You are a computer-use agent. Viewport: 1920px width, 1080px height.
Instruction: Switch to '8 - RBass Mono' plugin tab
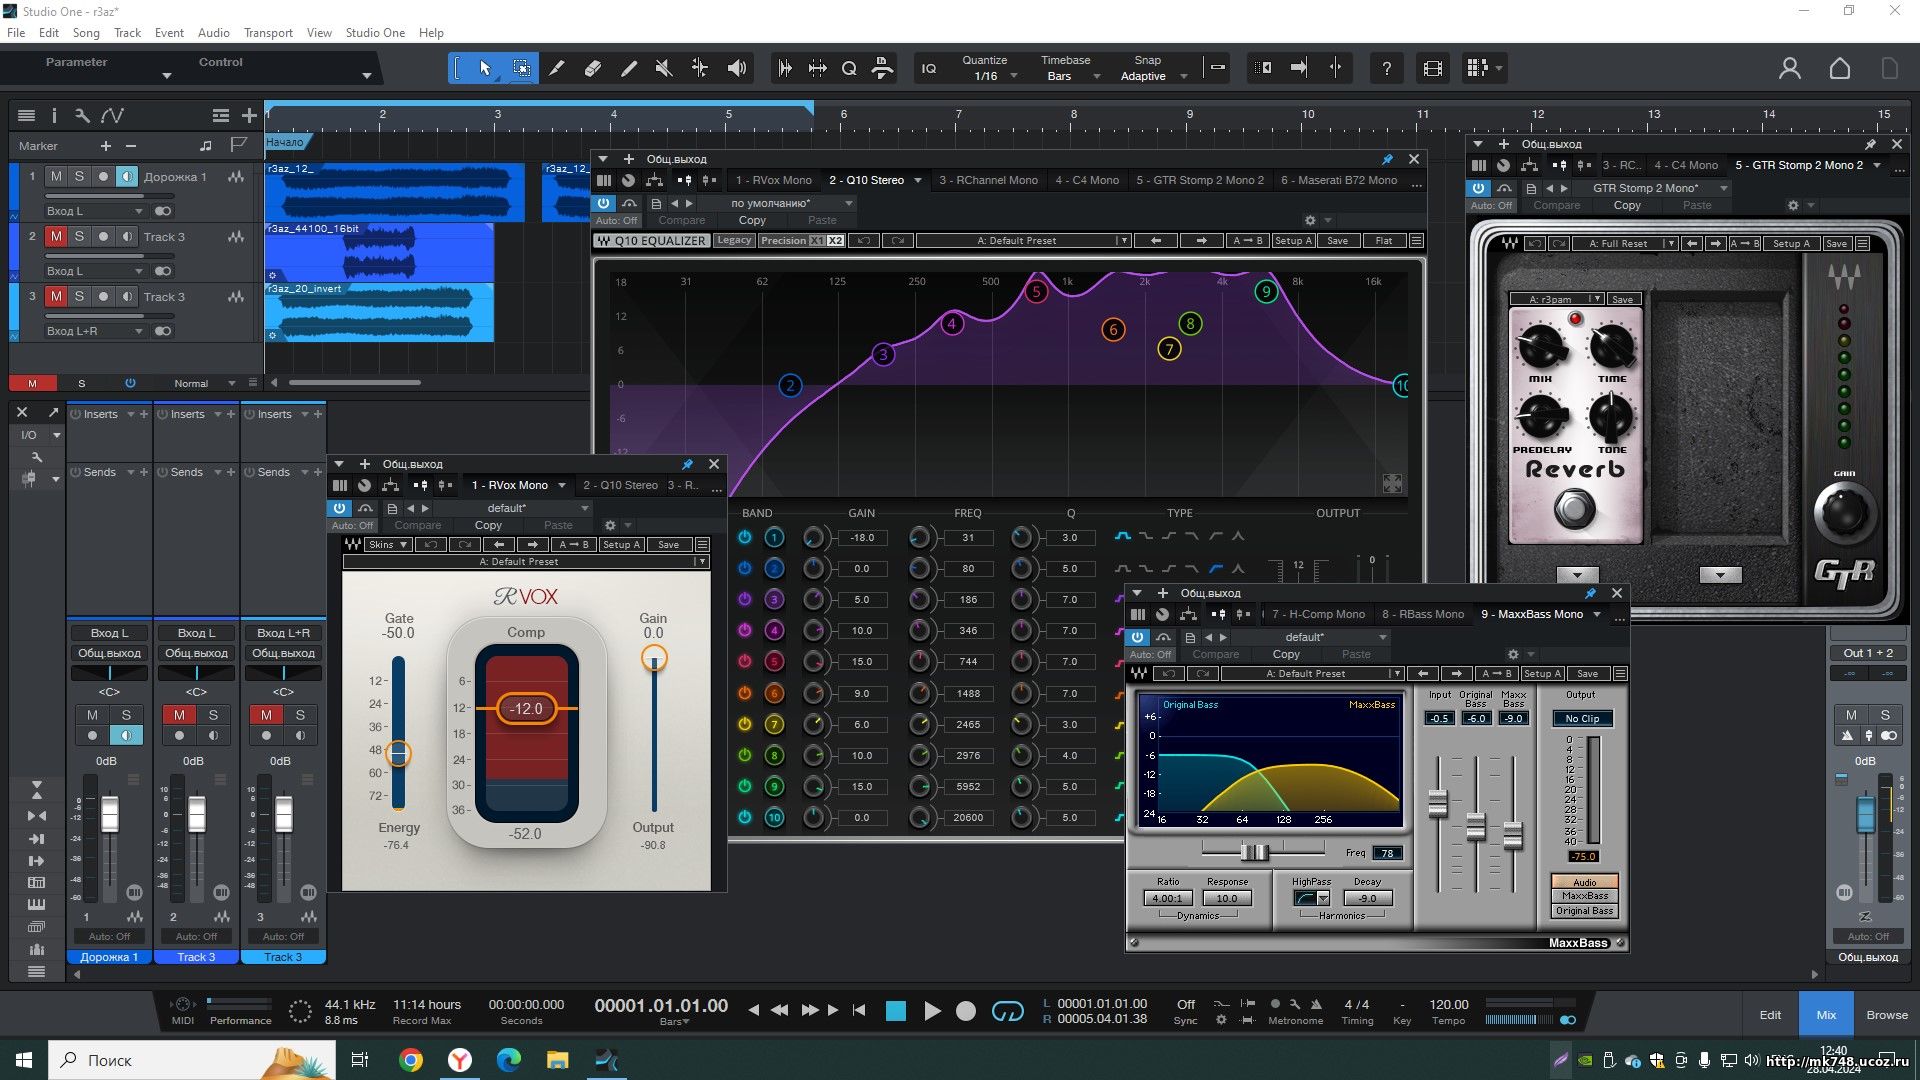click(1422, 614)
